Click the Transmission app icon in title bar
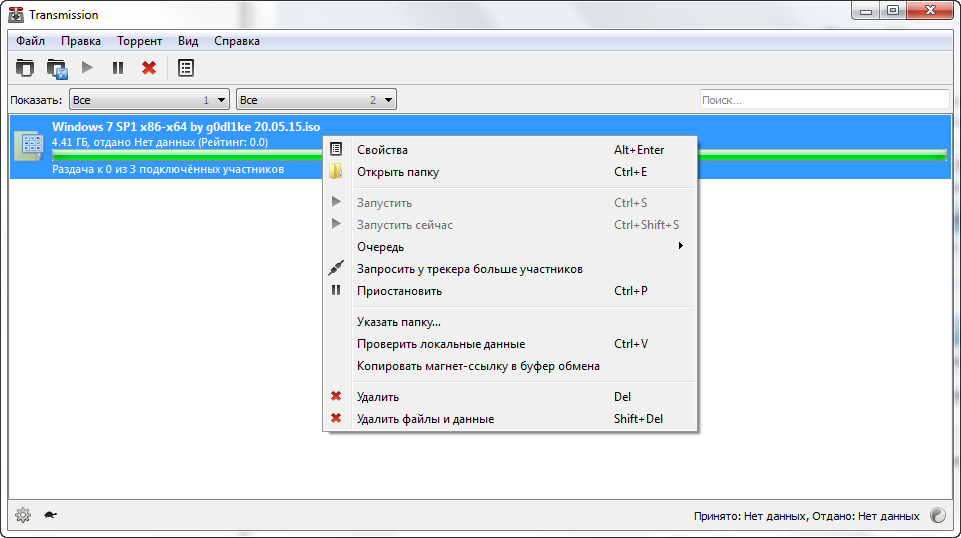 (16, 14)
